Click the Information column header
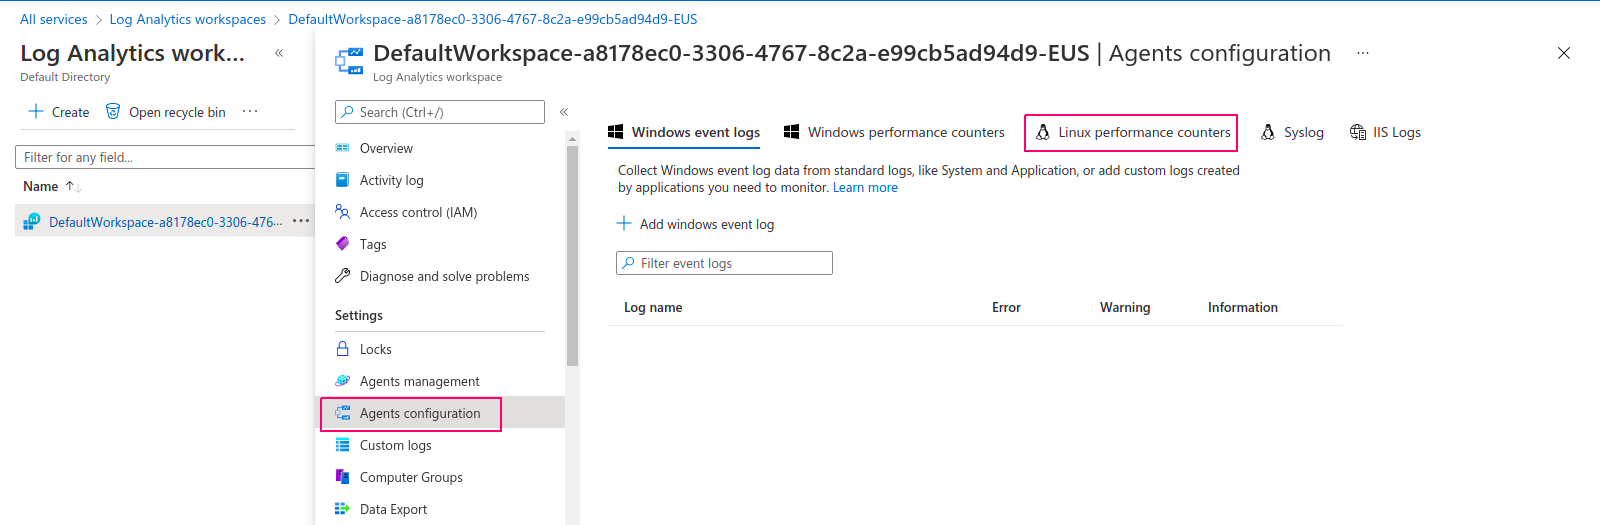The image size is (1600, 525). tap(1243, 307)
